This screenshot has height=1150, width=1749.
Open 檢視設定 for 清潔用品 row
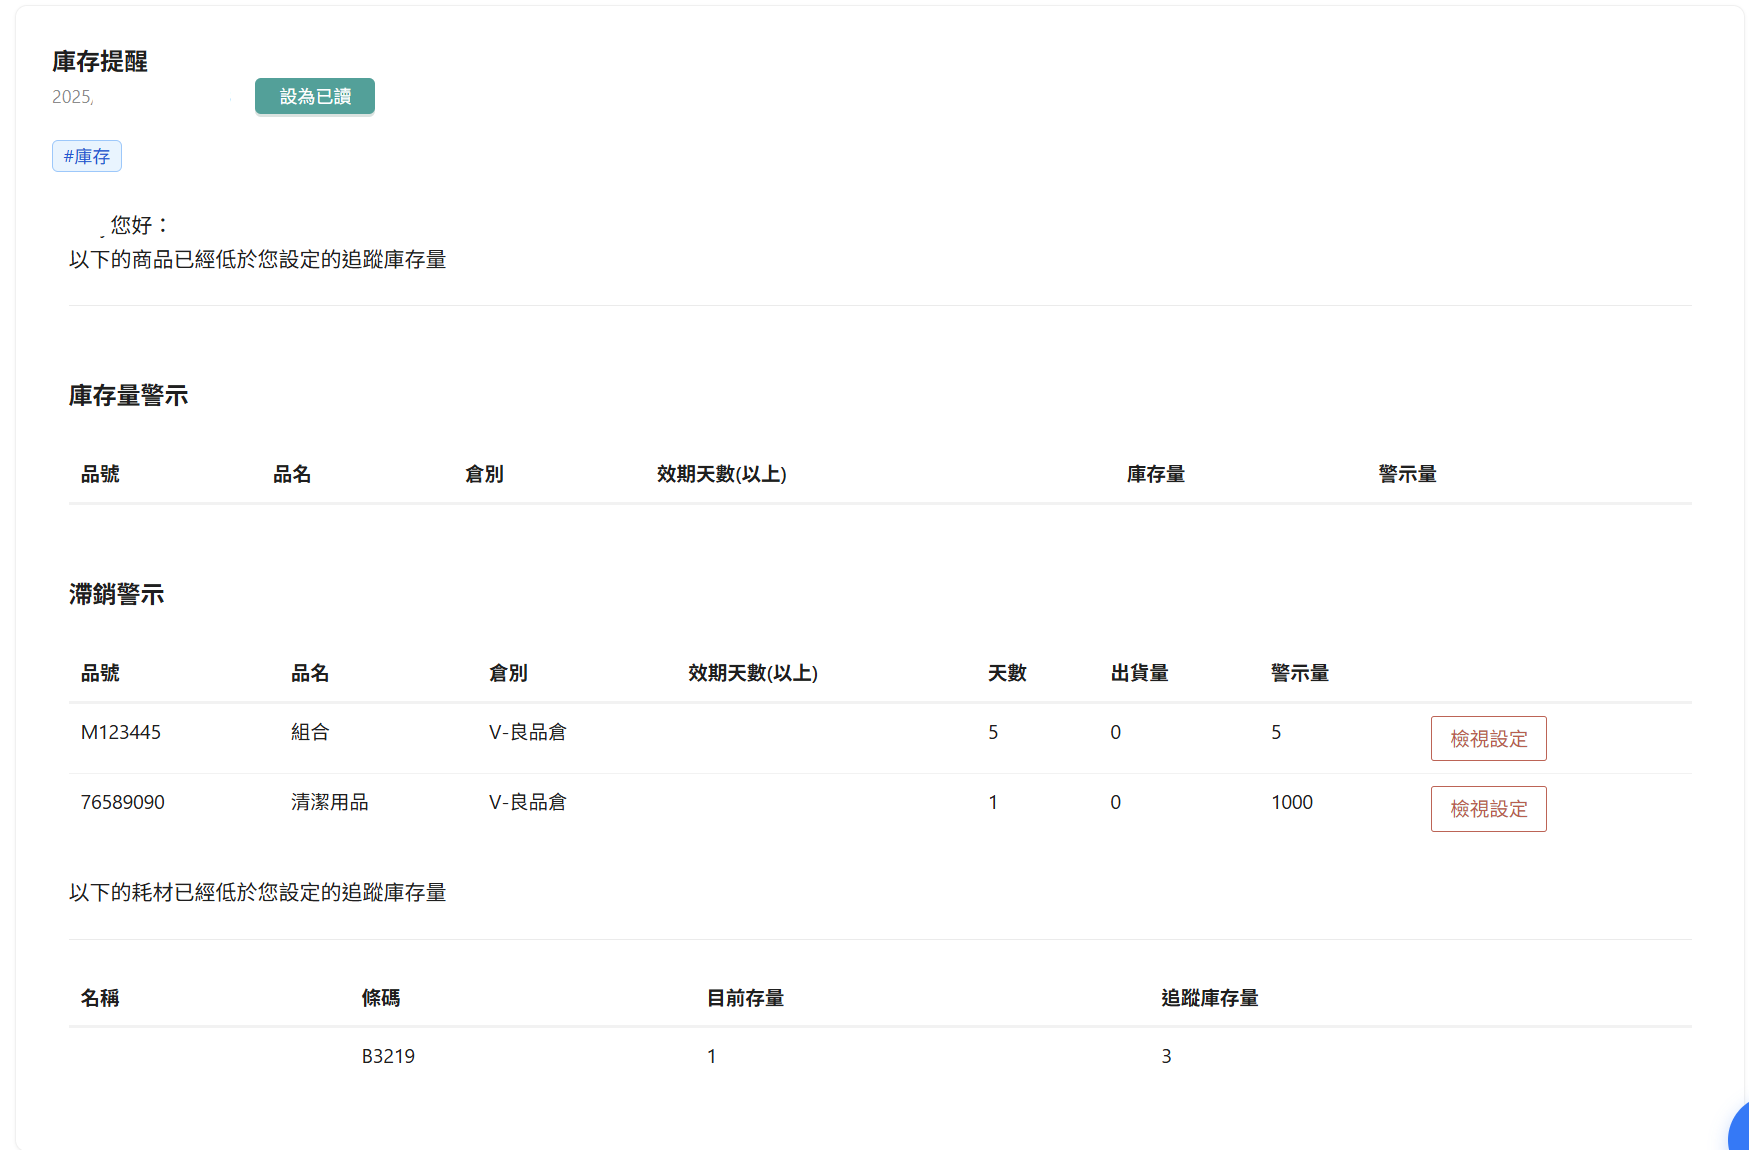pos(1488,808)
